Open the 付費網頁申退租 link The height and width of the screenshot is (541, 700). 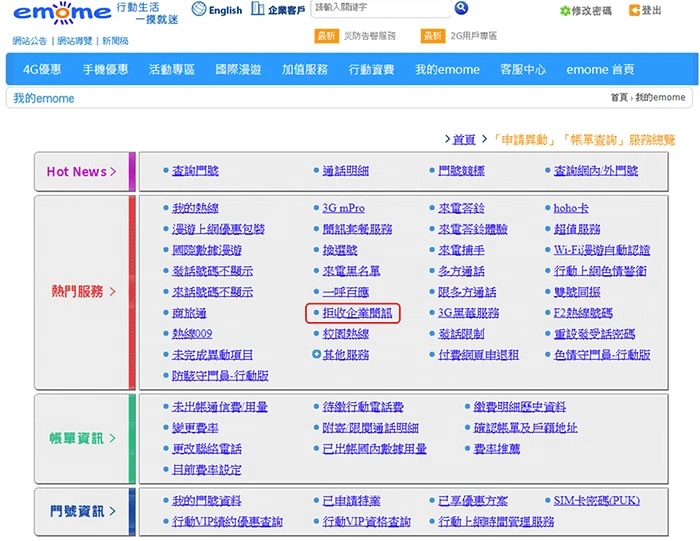click(x=479, y=355)
